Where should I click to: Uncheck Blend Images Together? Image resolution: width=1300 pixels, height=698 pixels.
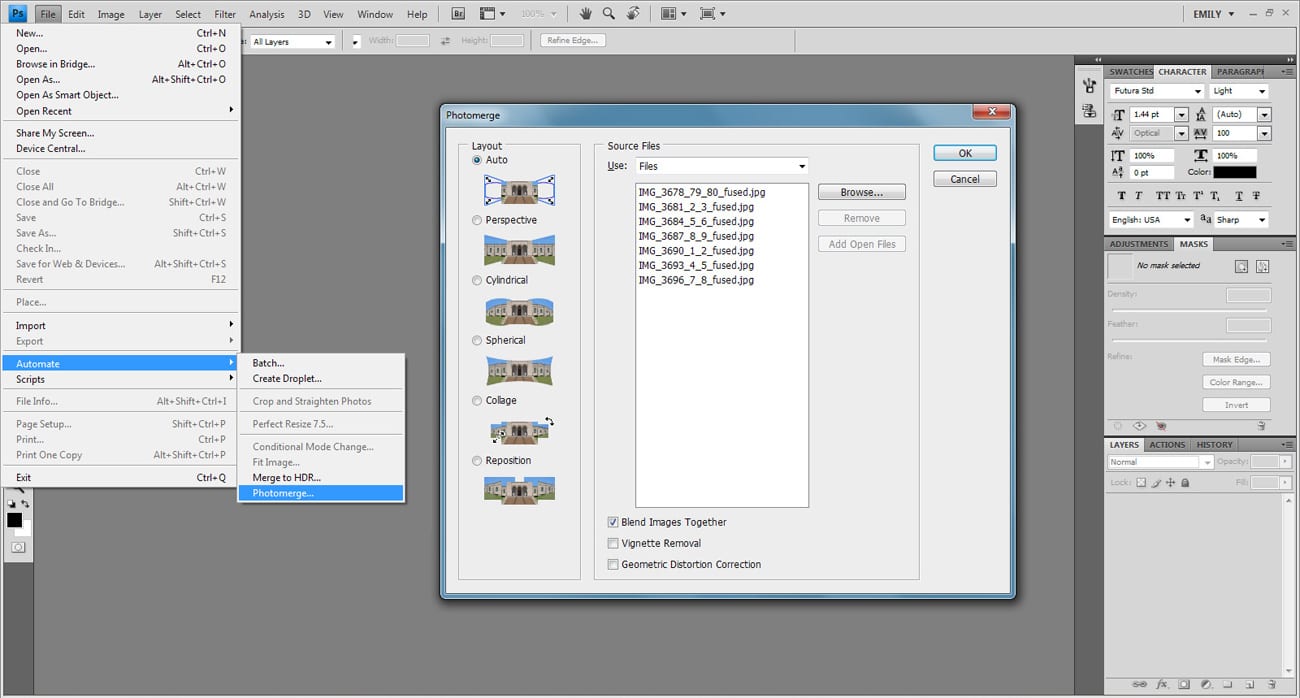pos(613,522)
